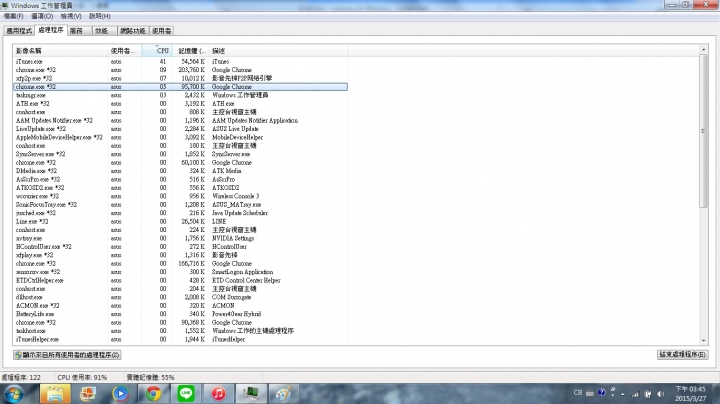
Task: Select the SonicFocusTray.exe *32 row
Action: click(180, 204)
